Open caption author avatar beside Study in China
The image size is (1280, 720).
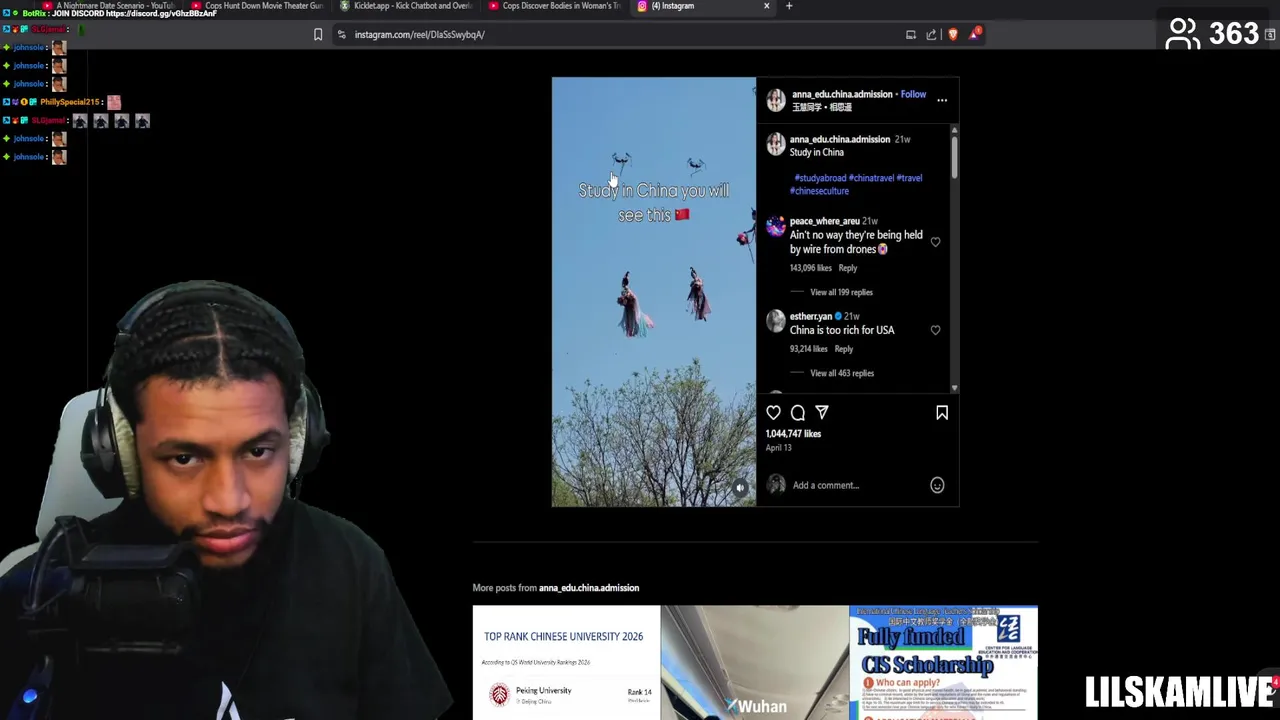click(776, 144)
